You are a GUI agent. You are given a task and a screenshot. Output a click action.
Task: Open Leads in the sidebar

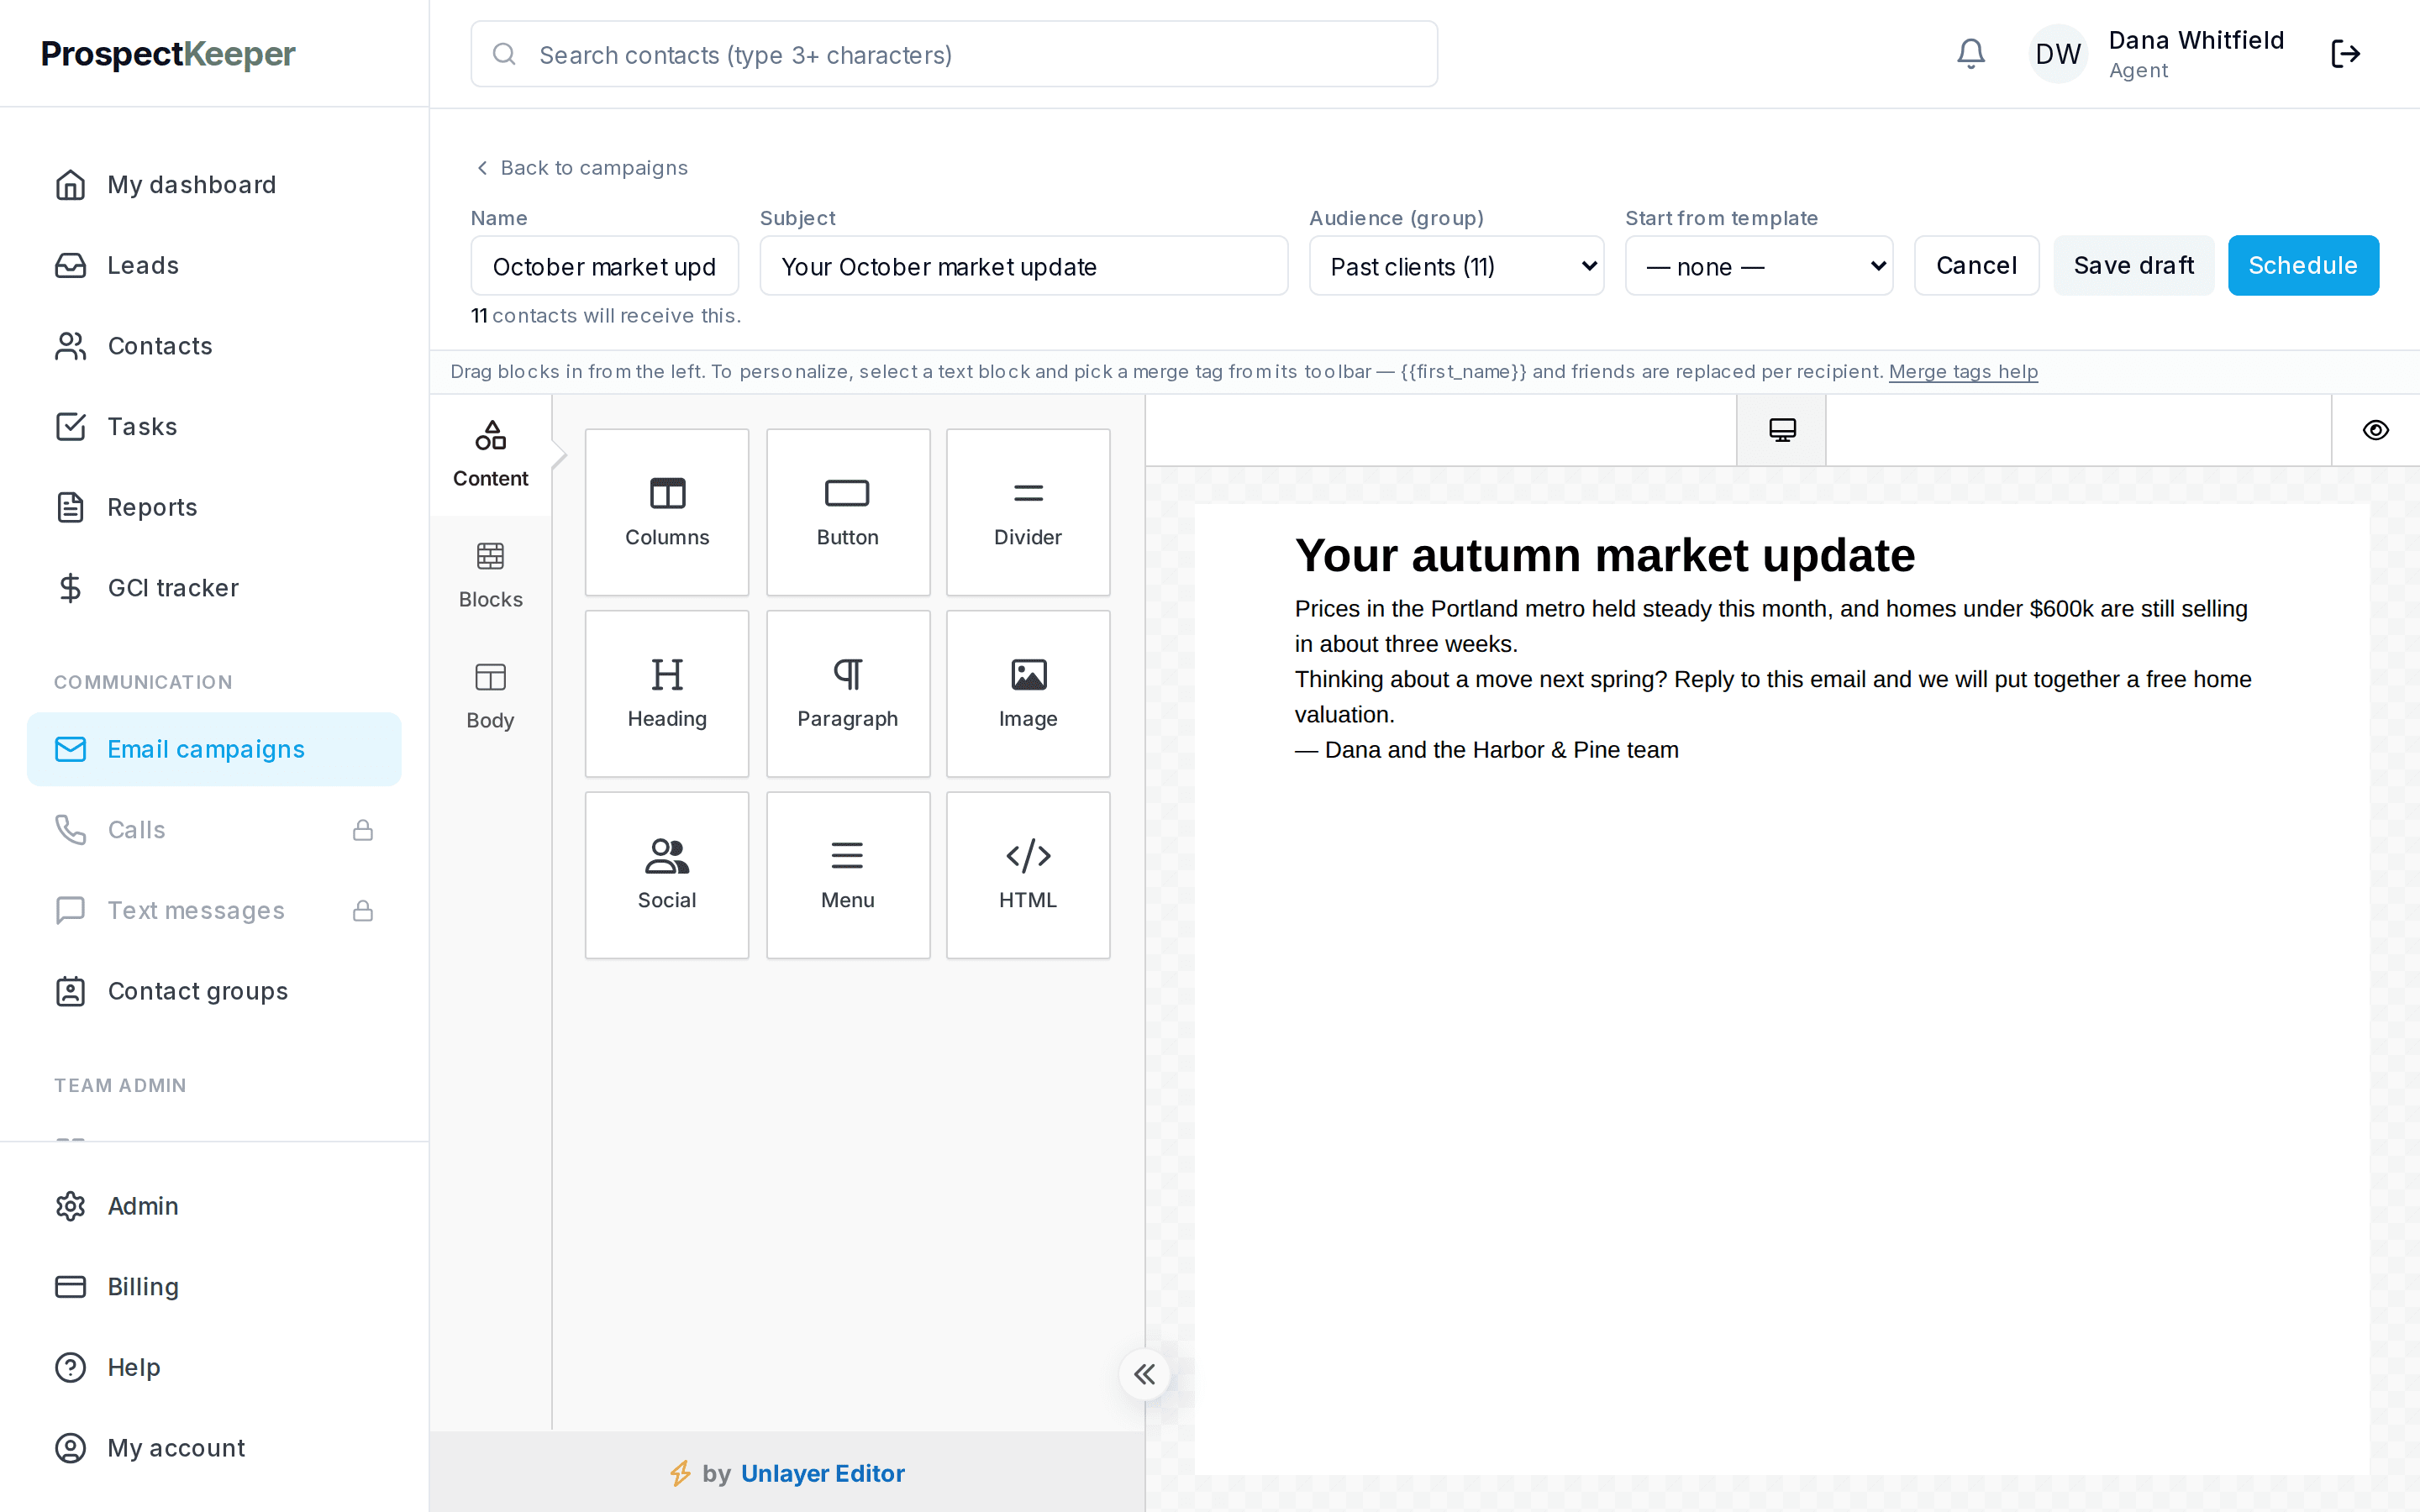click(x=214, y=265)
